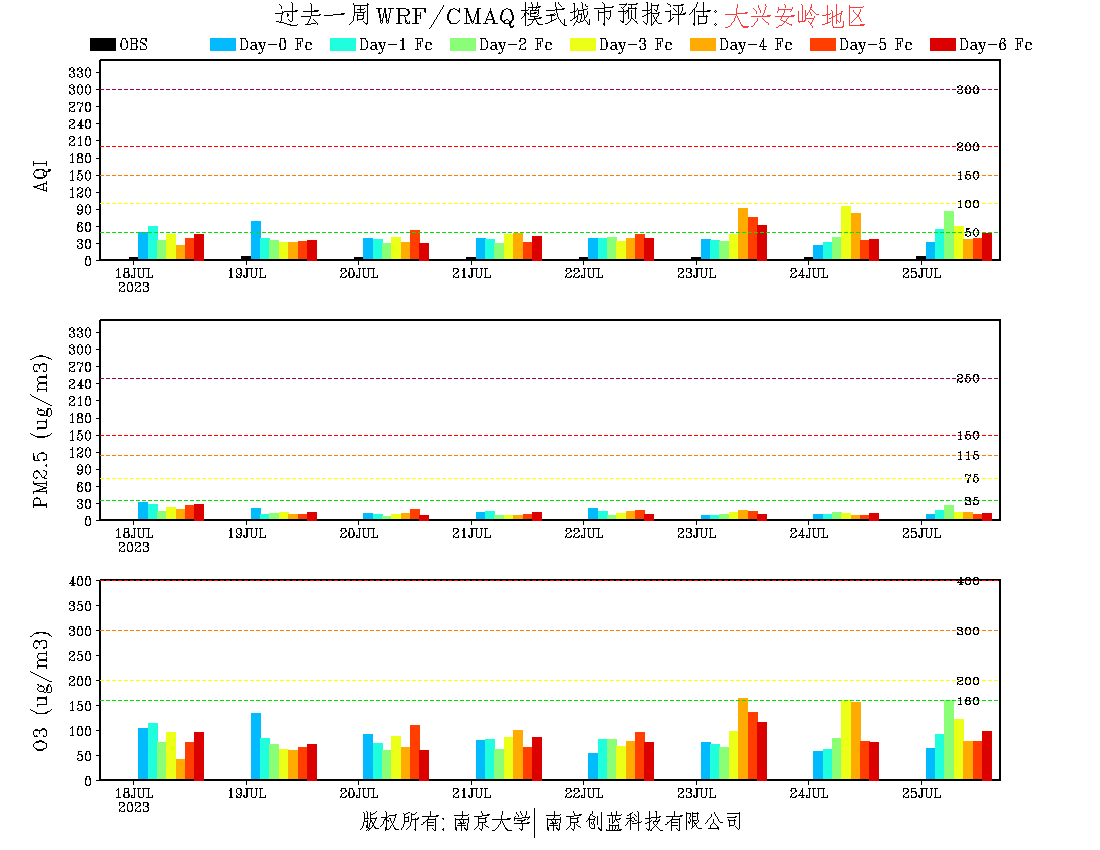Click the Day-6 Fc legend label

(x=995, y=45)
